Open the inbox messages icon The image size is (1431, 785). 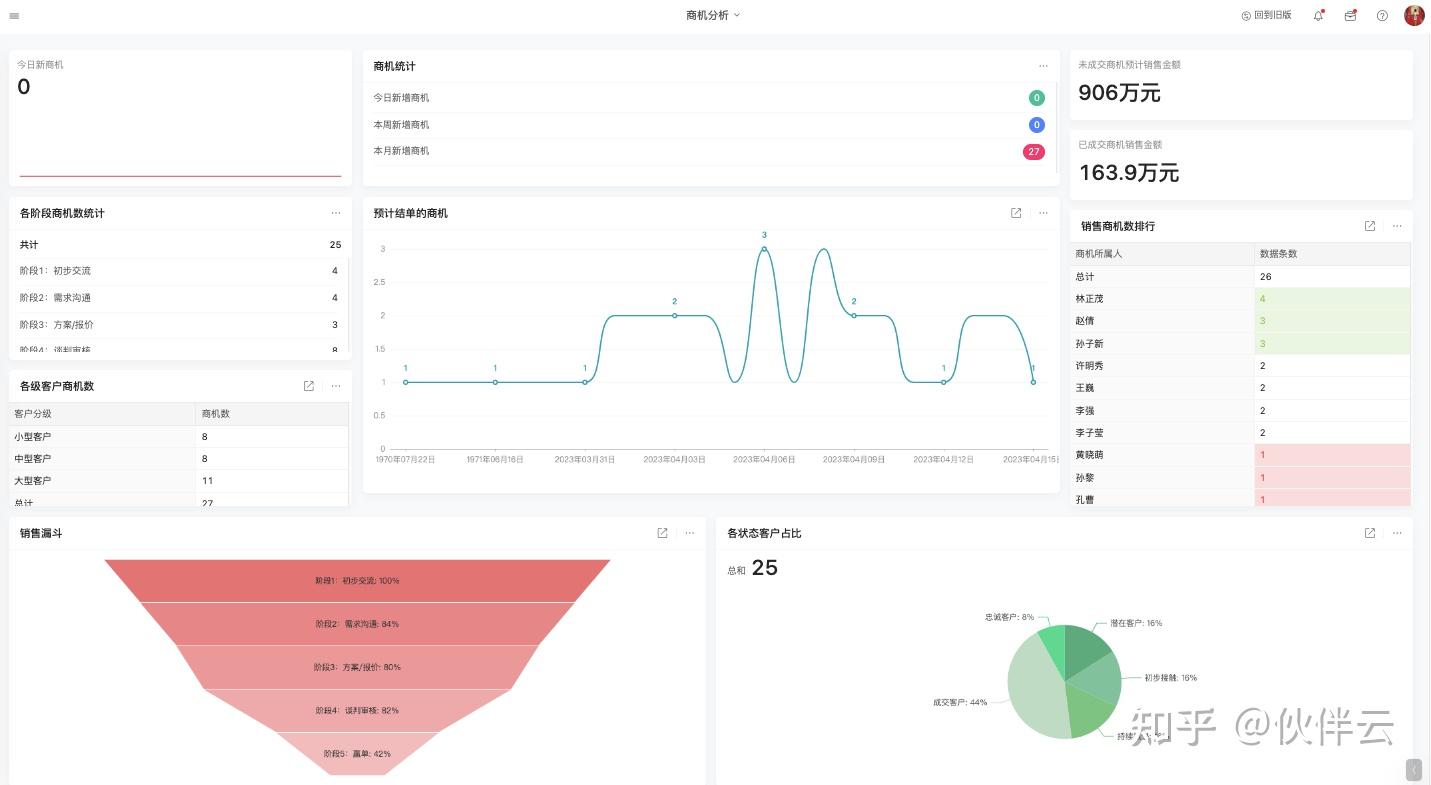click(1350, 15)
